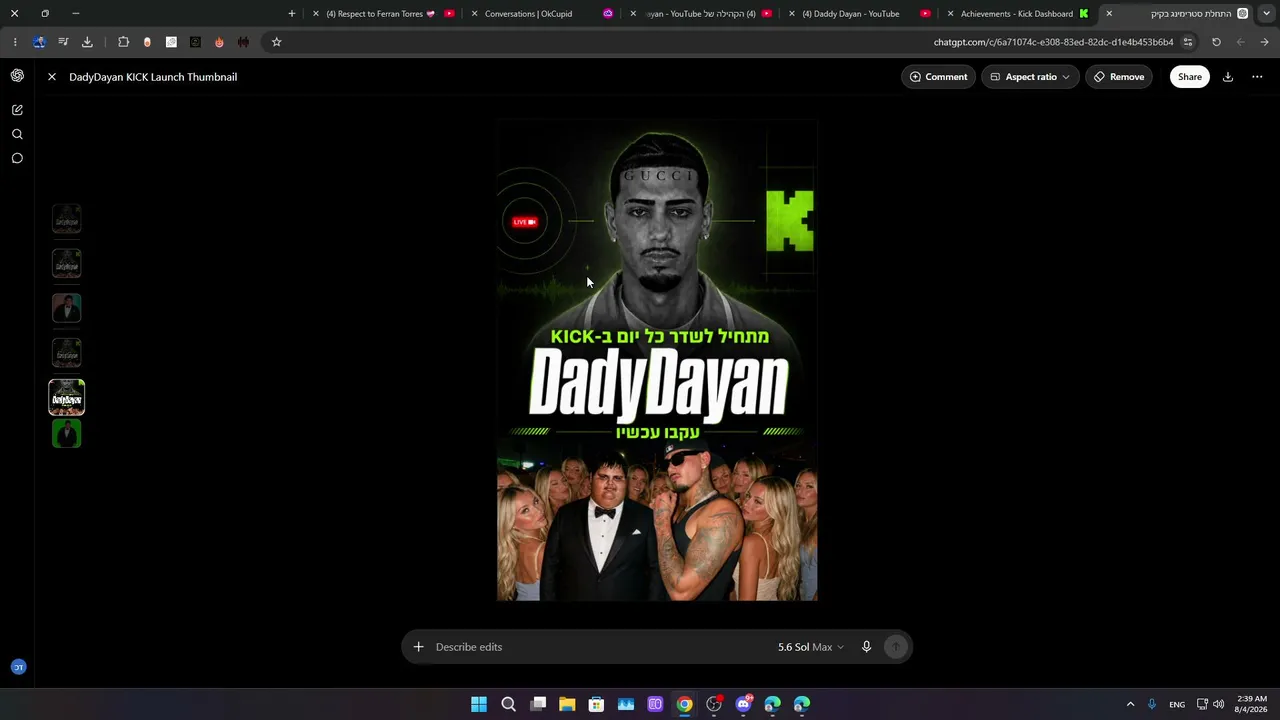Go back with the browser back arrow
Image resolution: width=1280 pixels, height=720 pixels.
[x=1264, y=42]
